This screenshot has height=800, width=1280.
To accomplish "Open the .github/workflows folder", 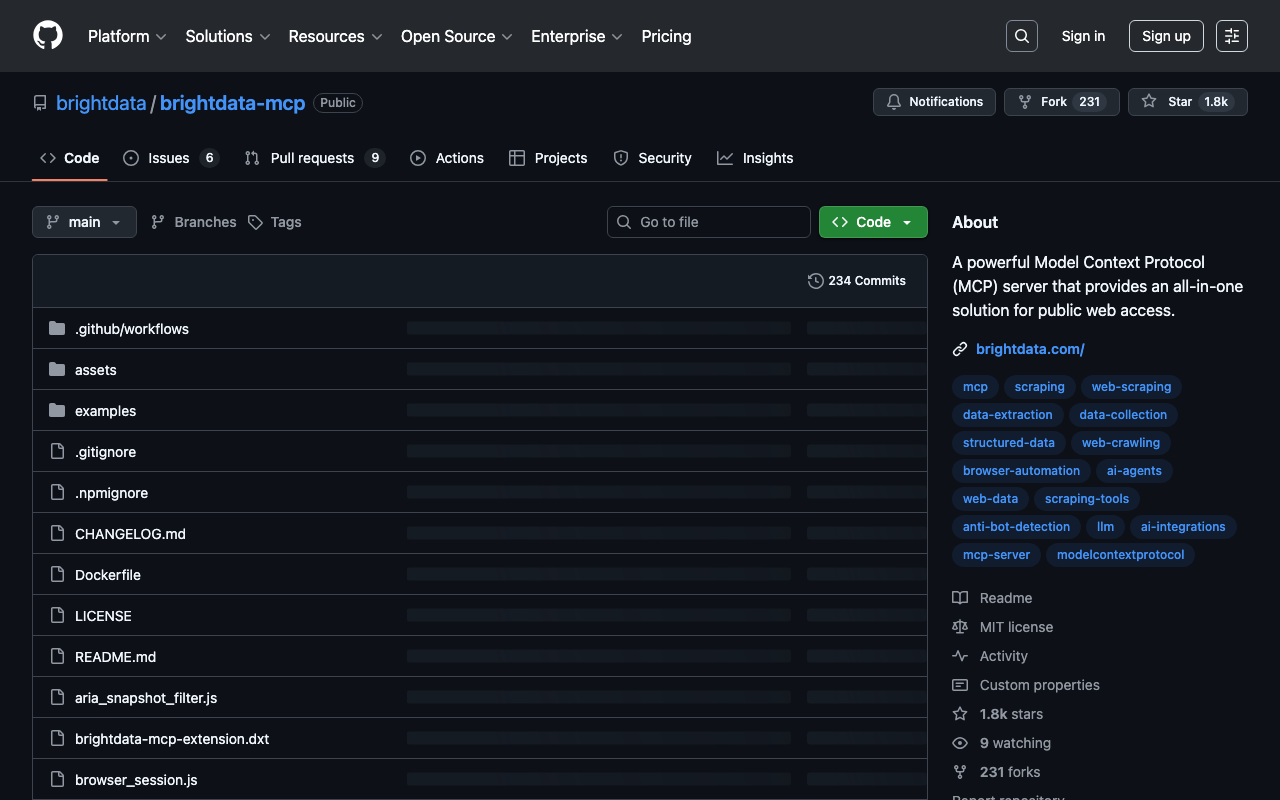I will [132, 329].
